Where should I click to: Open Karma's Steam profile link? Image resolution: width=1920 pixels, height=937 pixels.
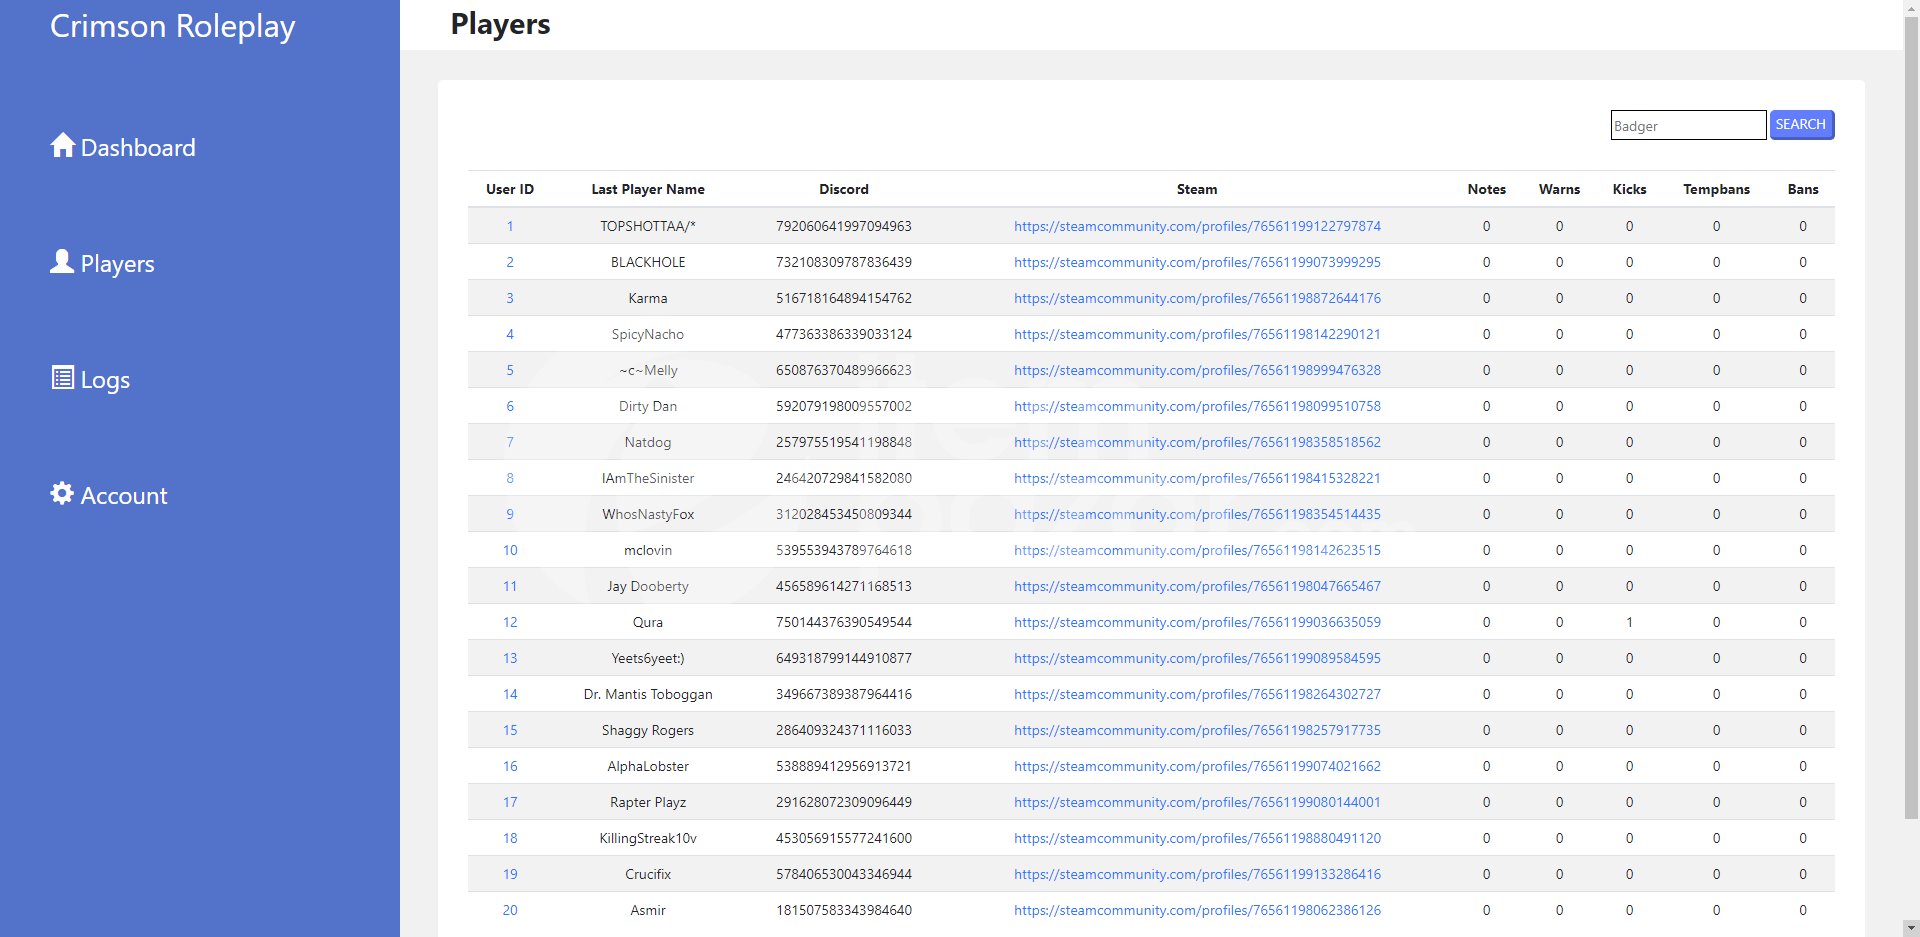coord(1197,298)
